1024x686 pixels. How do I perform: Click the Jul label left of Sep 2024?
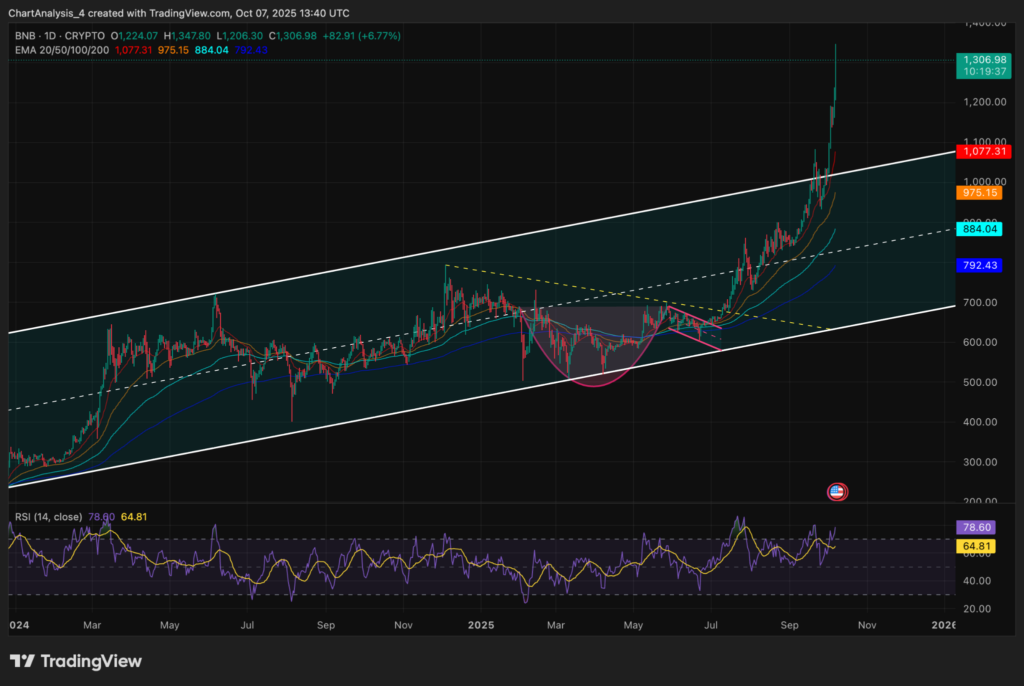click(247, 625)
